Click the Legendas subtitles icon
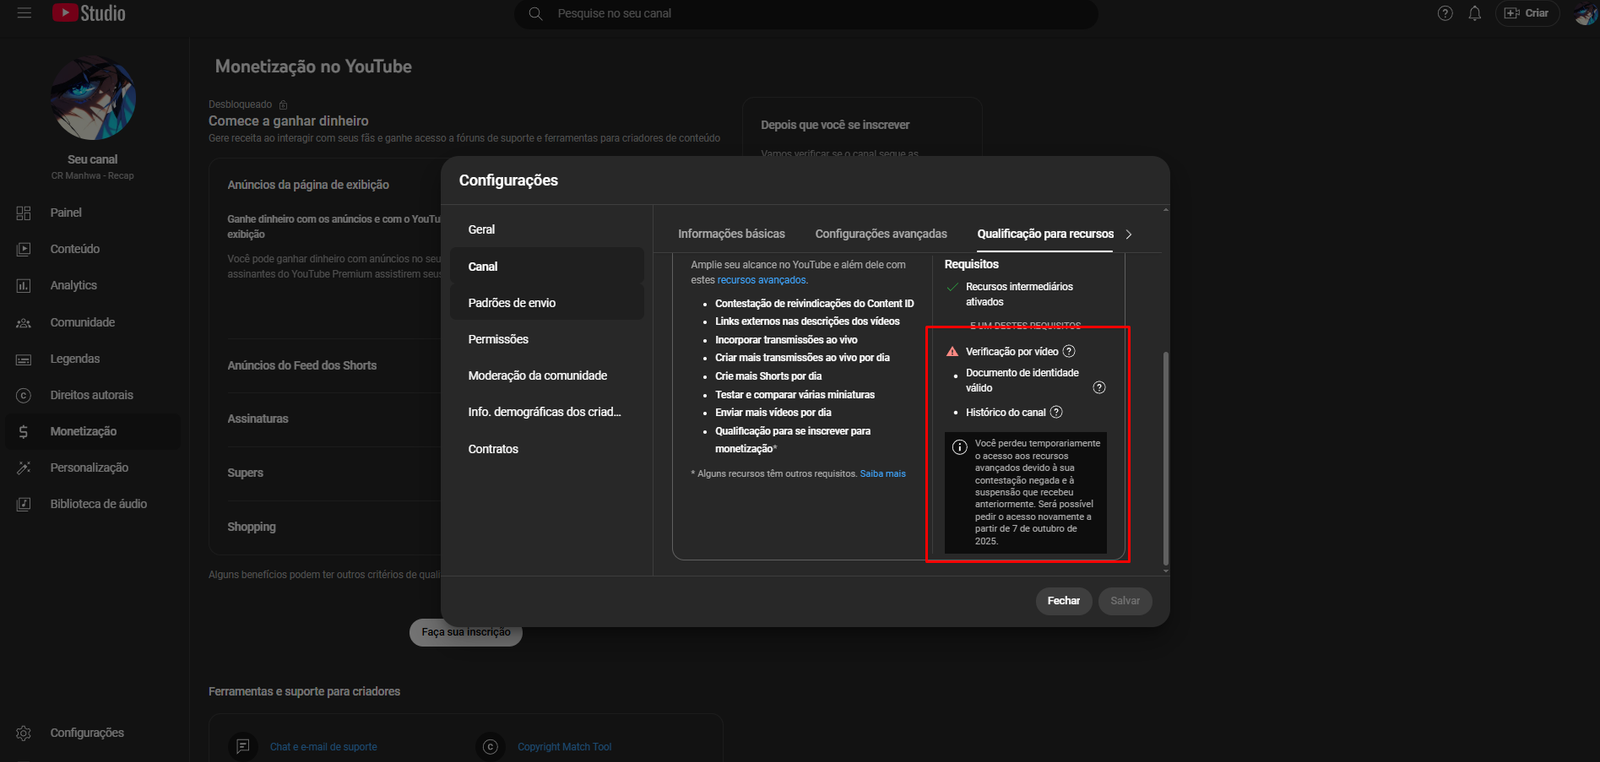 click(x=24, y=359)
